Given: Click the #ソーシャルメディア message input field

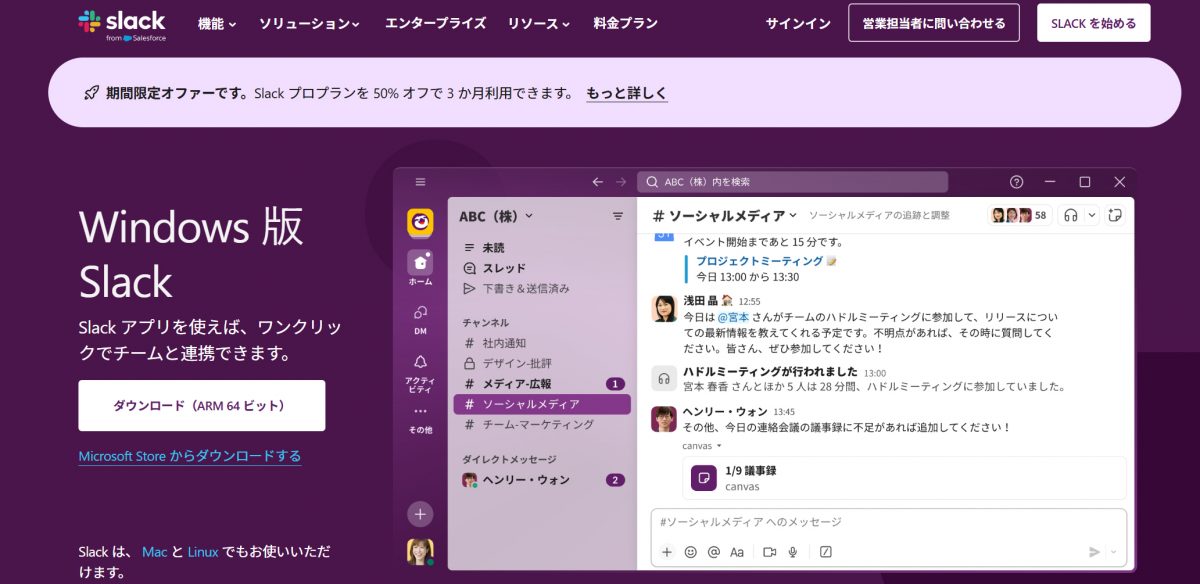Looking at the screenshot, I should 889,522.
